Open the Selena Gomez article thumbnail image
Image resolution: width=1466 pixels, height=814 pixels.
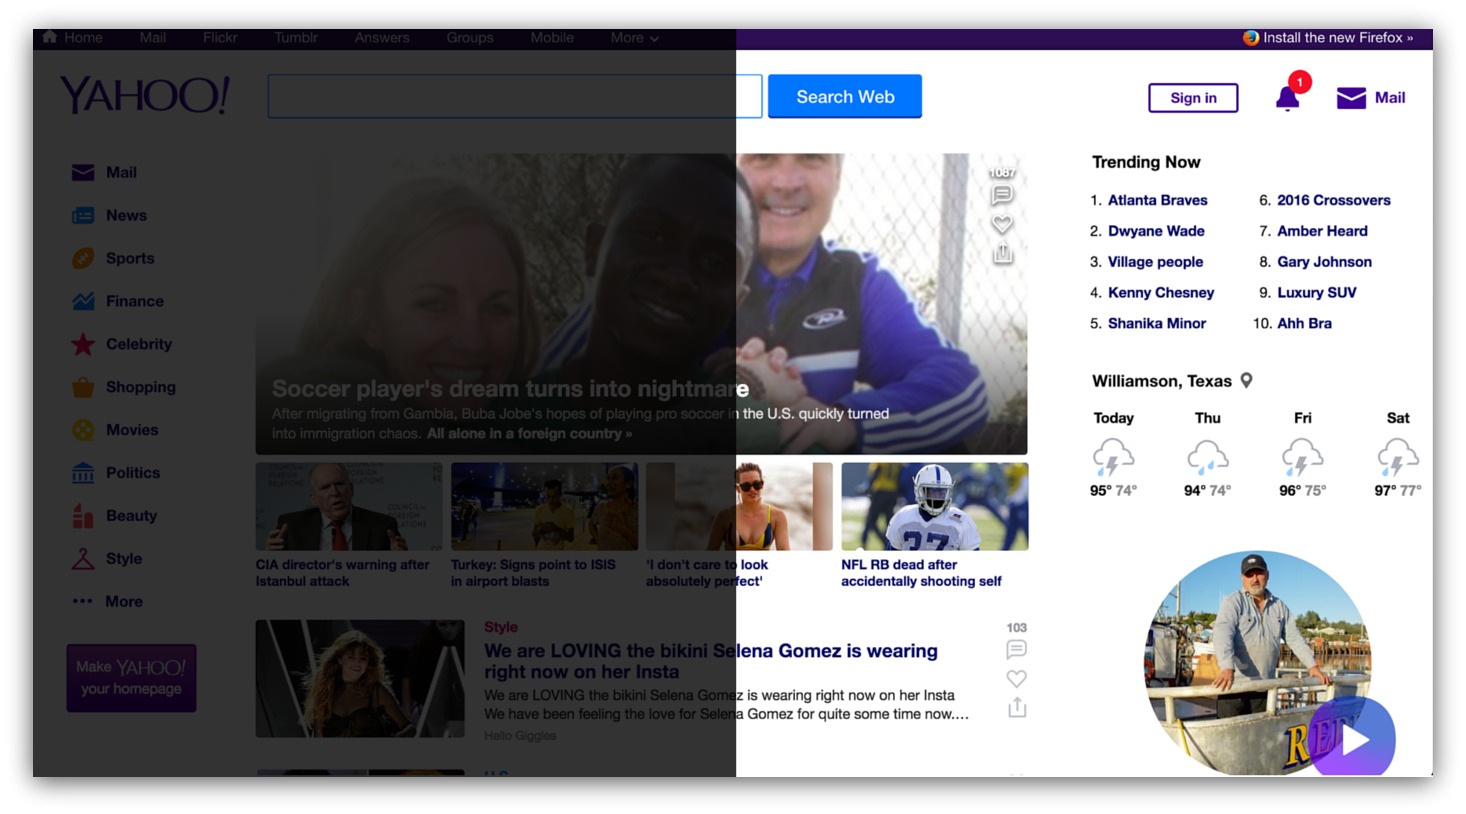[x=360, y=678]
